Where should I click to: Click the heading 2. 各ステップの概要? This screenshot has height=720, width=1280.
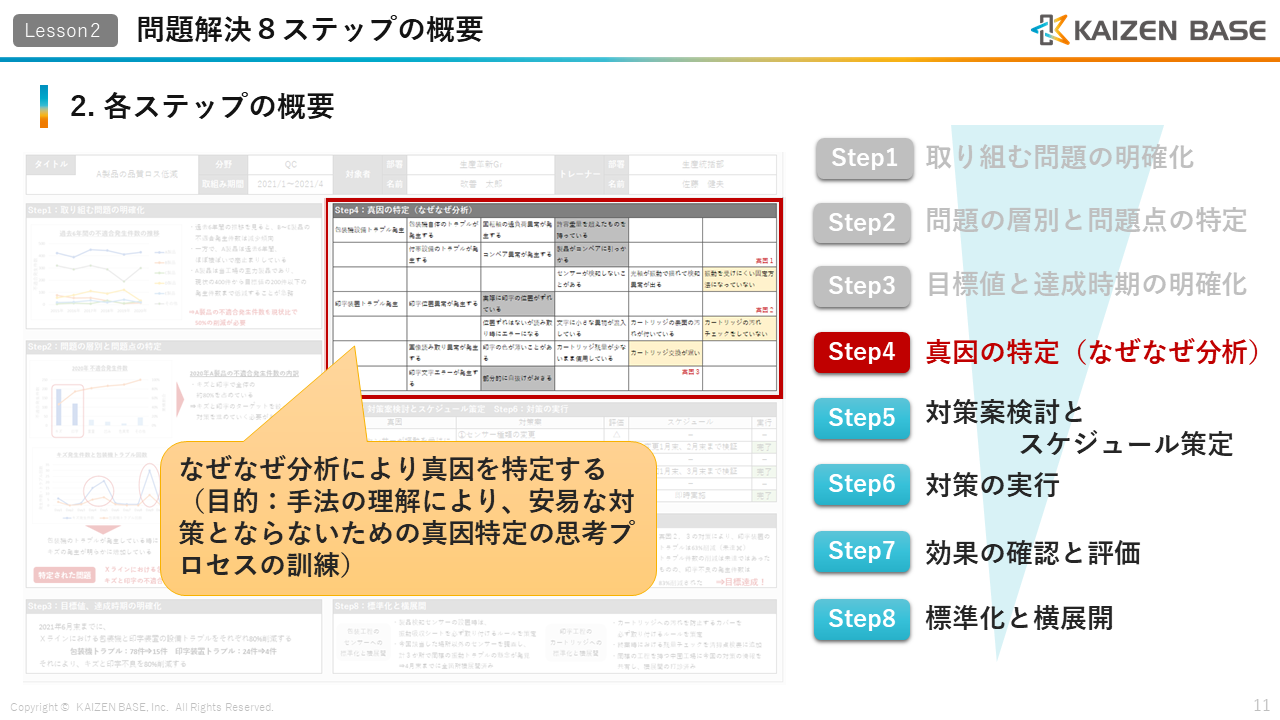[202, 106]
